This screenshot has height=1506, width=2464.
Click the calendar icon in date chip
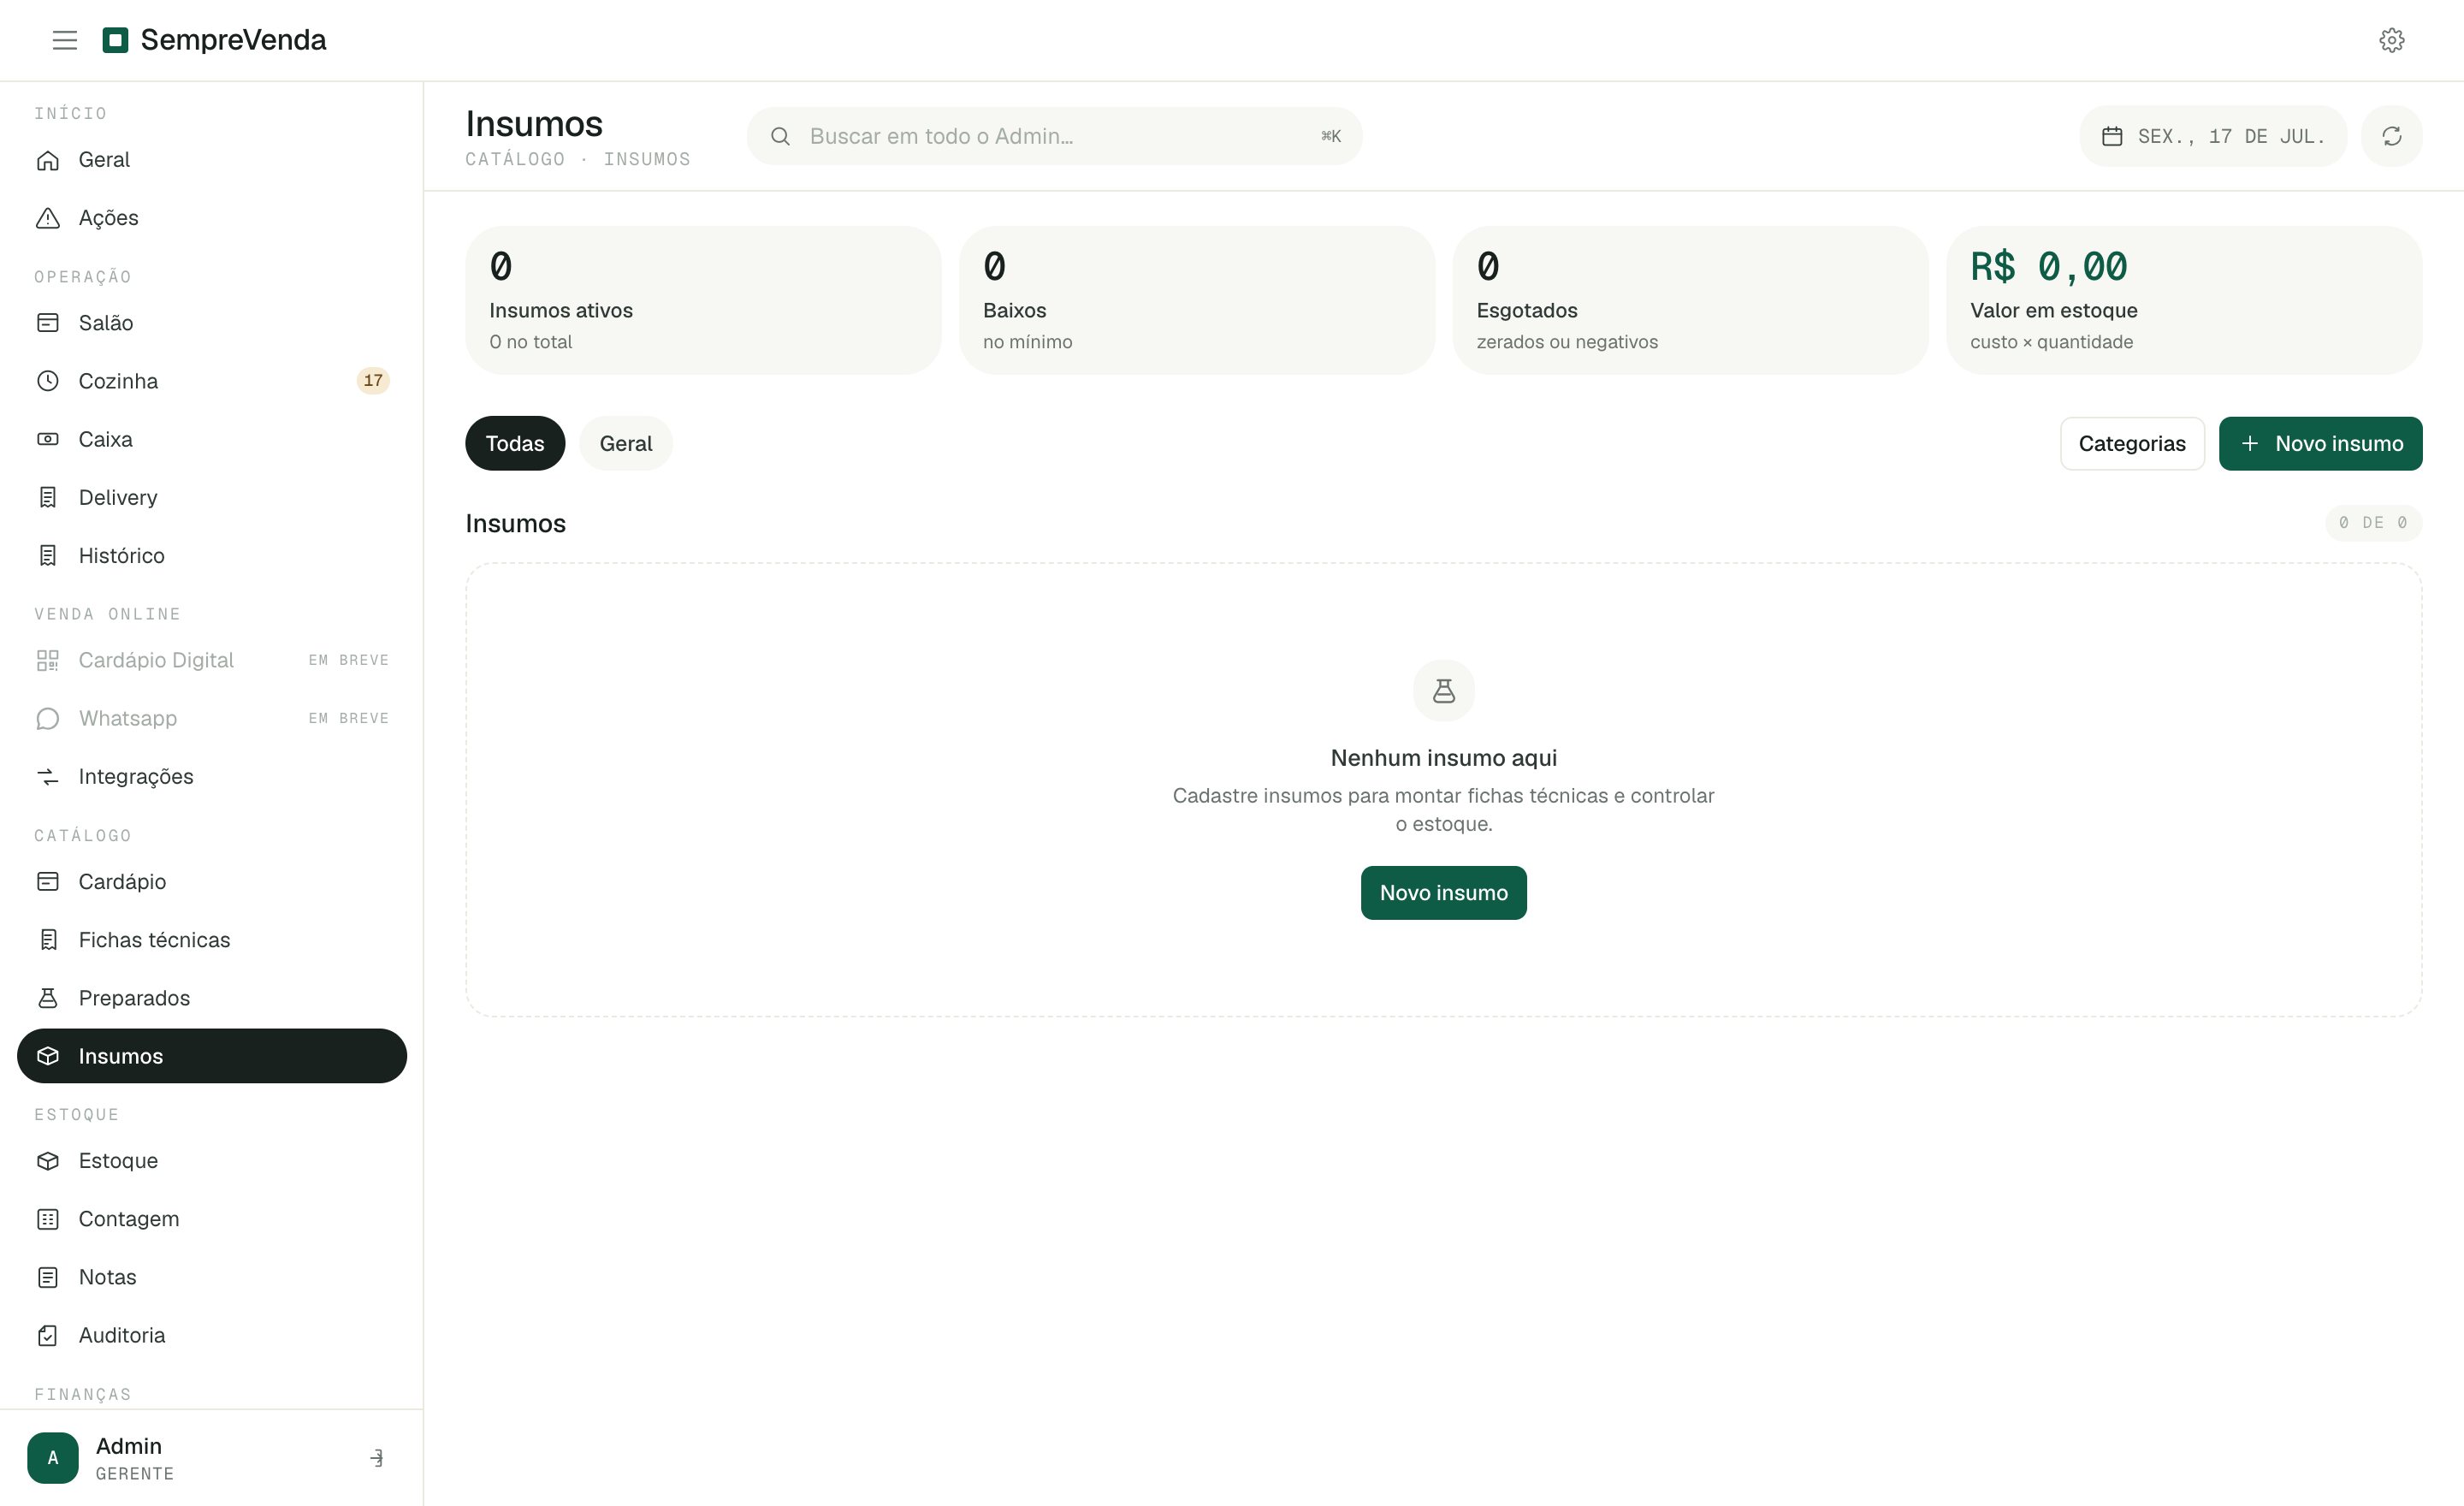[2112, 136]
